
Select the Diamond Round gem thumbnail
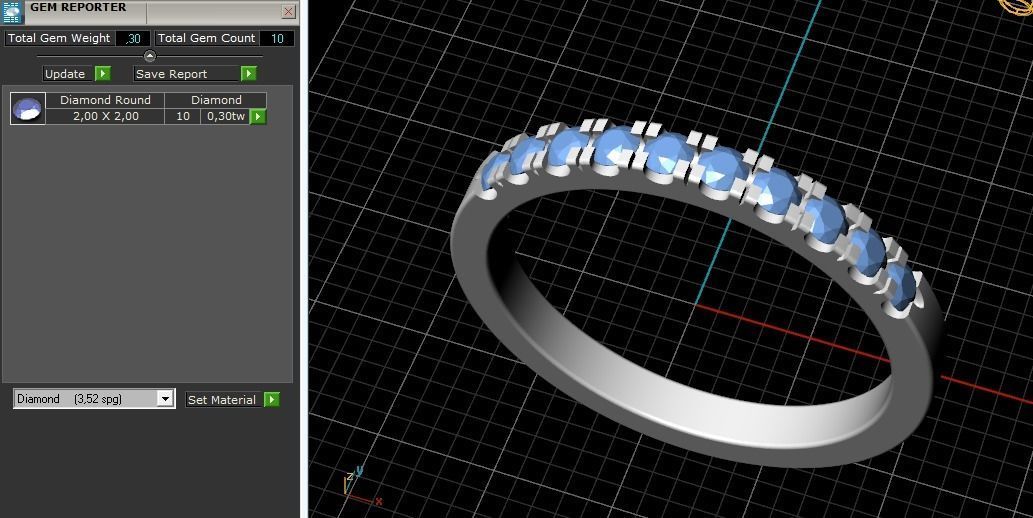coord(28,109)
